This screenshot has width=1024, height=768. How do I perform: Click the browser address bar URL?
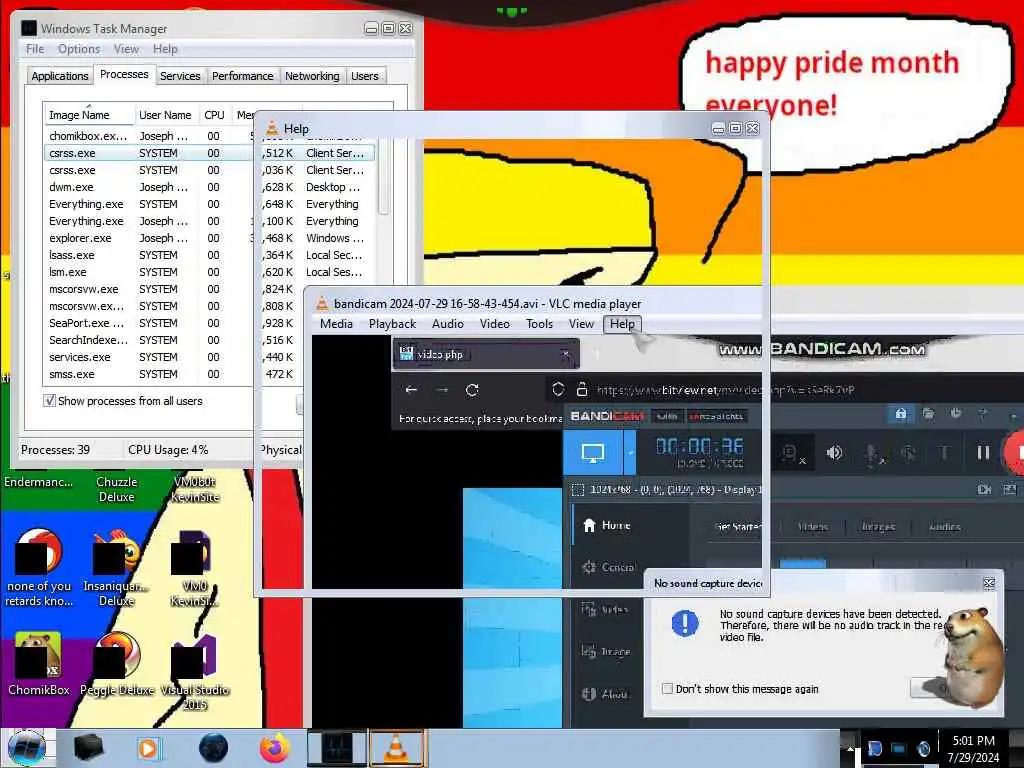[726, 390]
